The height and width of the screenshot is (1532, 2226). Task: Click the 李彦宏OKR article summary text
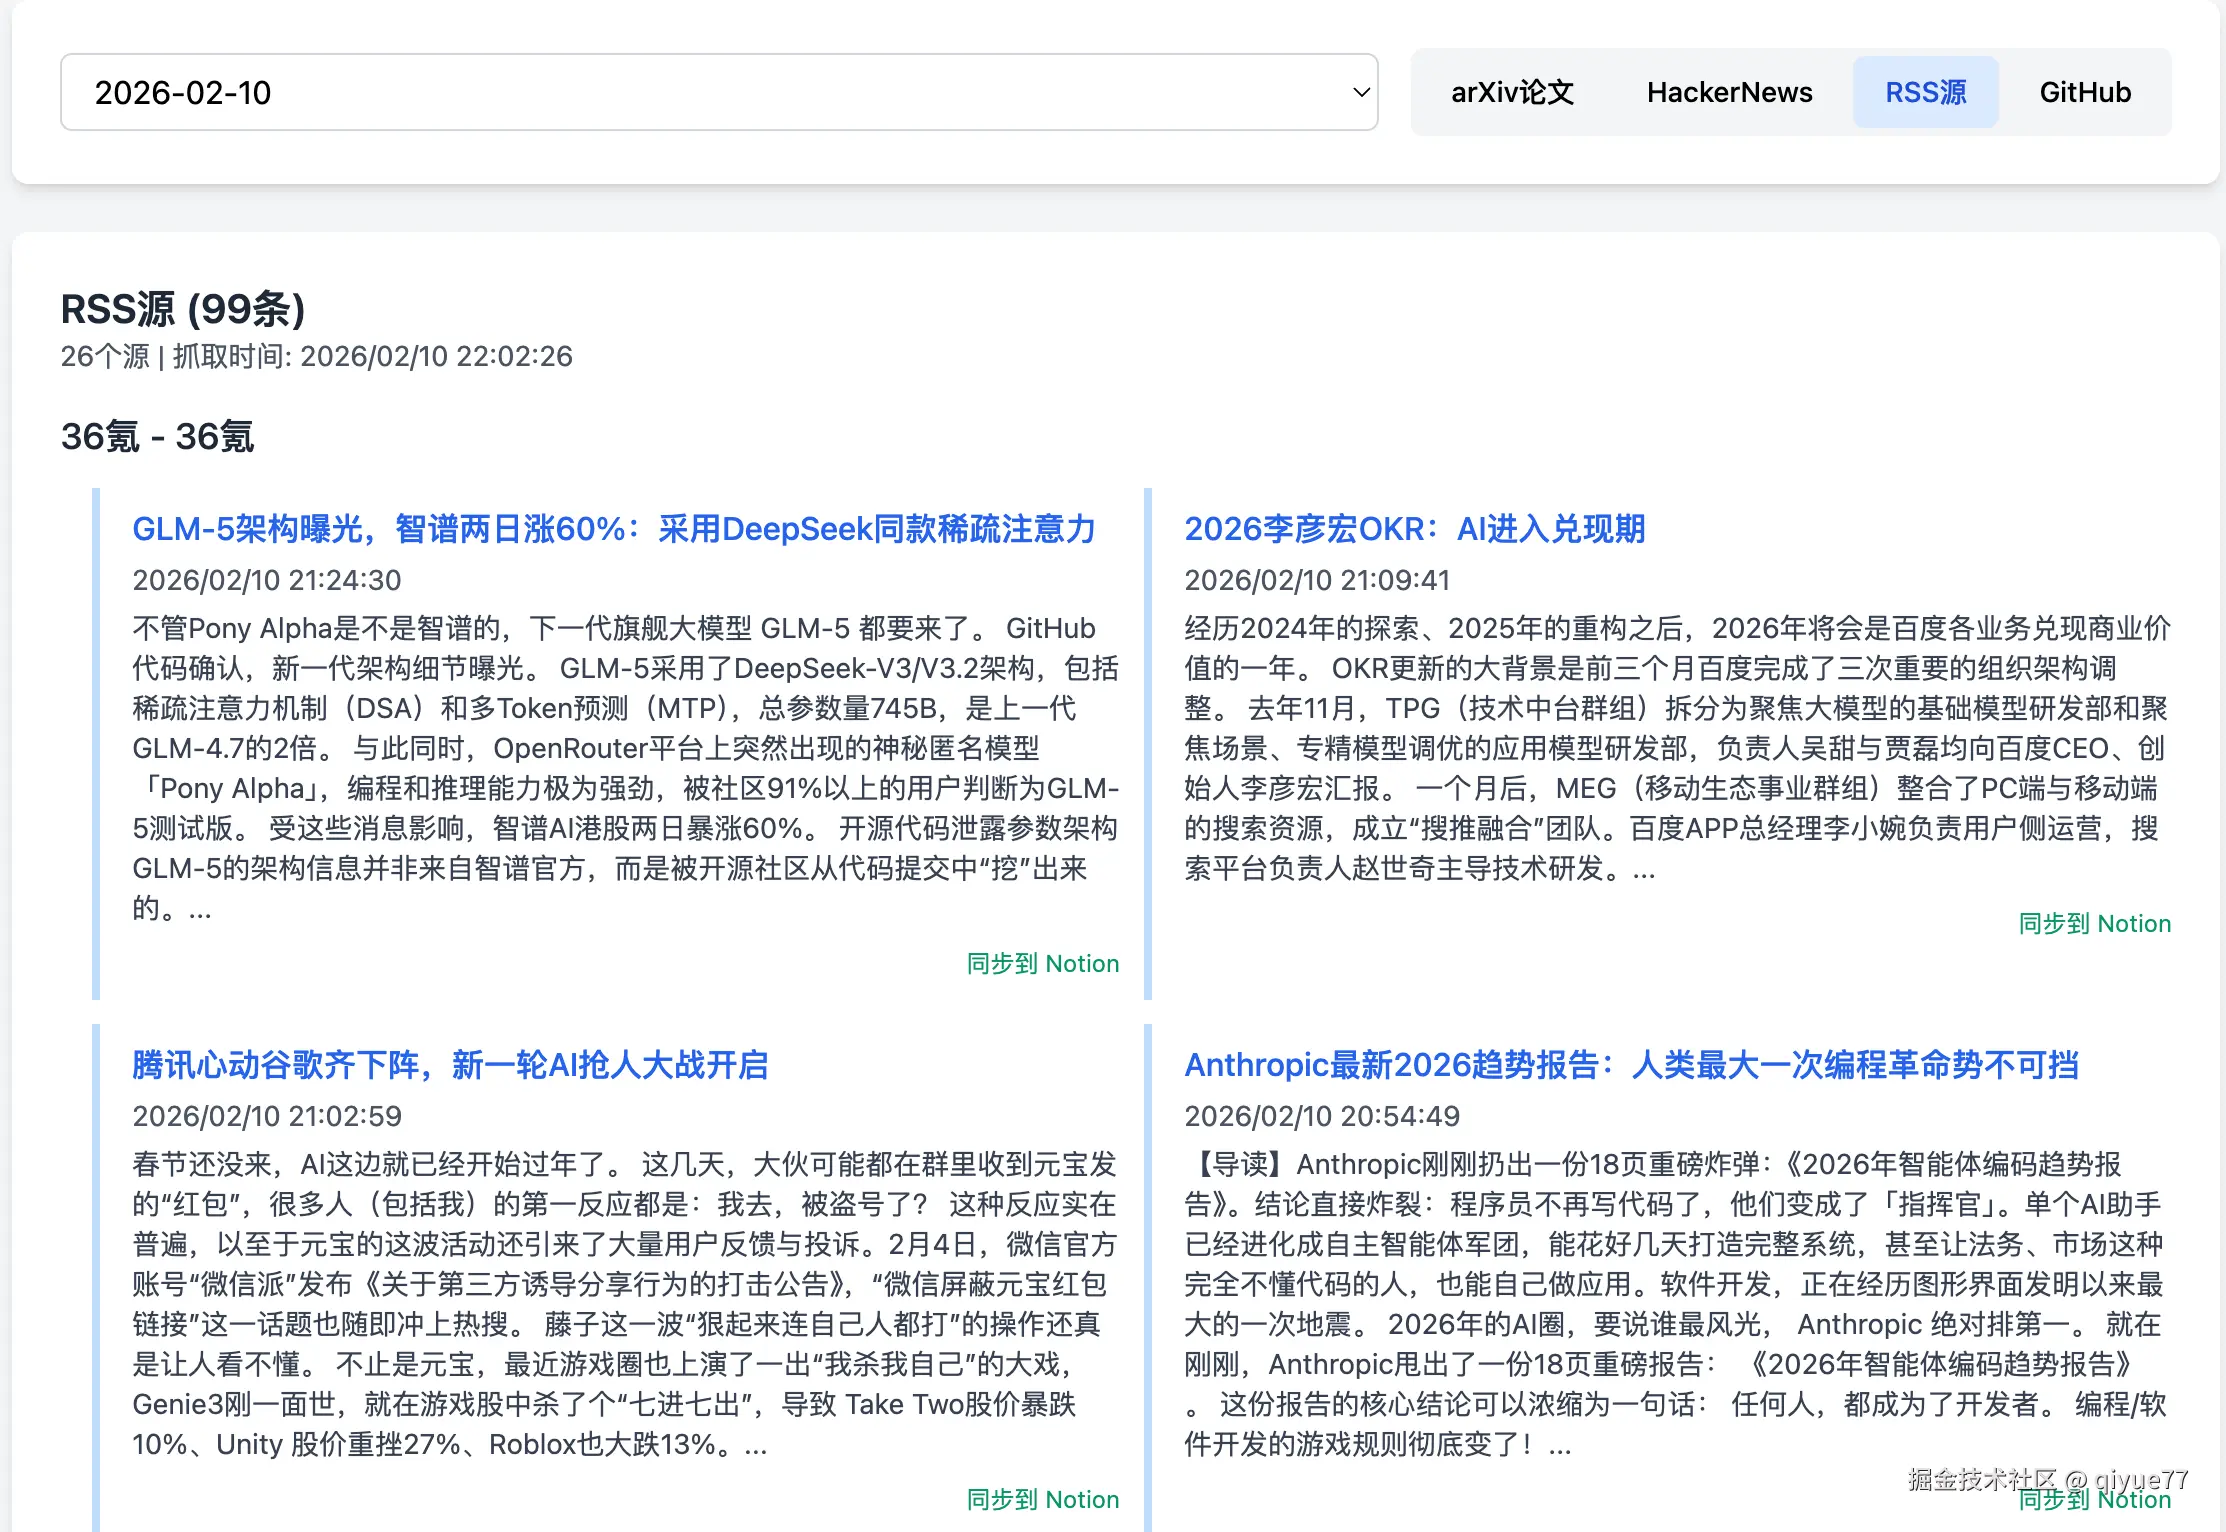point(1675,748)
